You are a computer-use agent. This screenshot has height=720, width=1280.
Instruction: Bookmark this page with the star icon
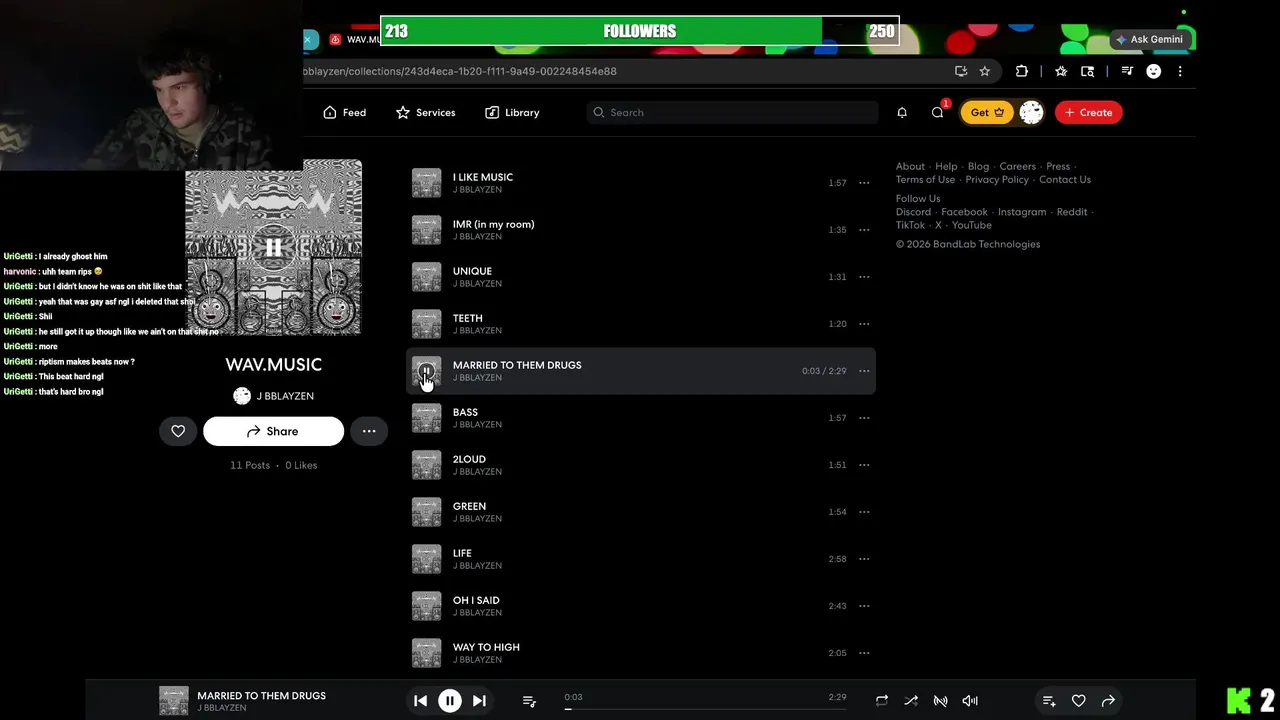pos(985,71)
